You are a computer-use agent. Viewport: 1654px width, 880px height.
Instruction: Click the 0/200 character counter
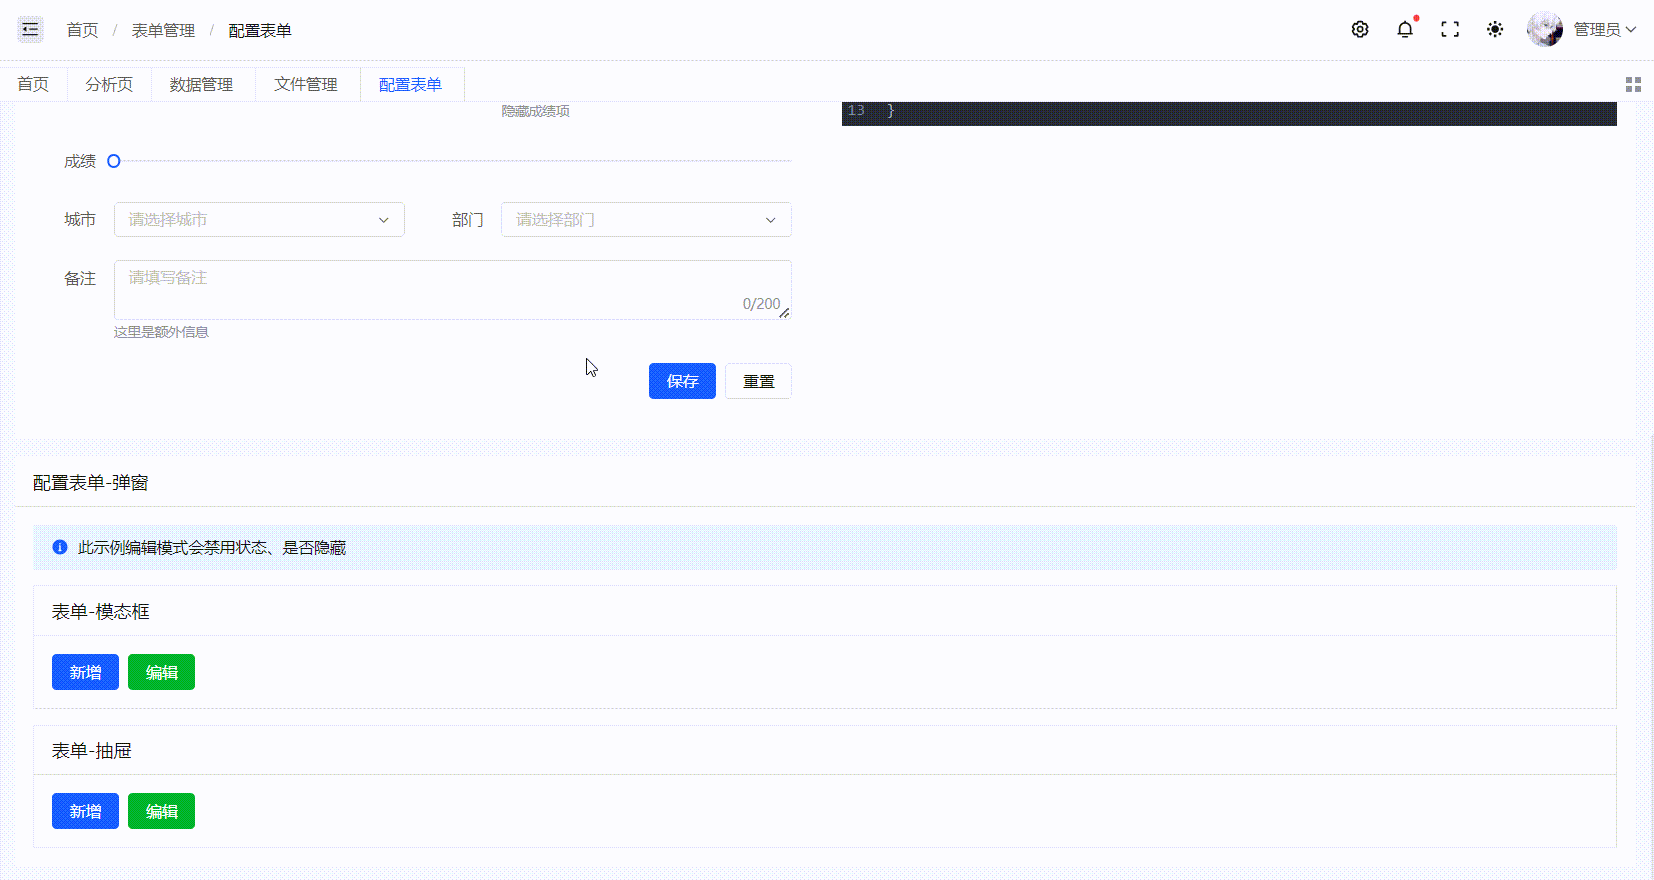(761, 304)
